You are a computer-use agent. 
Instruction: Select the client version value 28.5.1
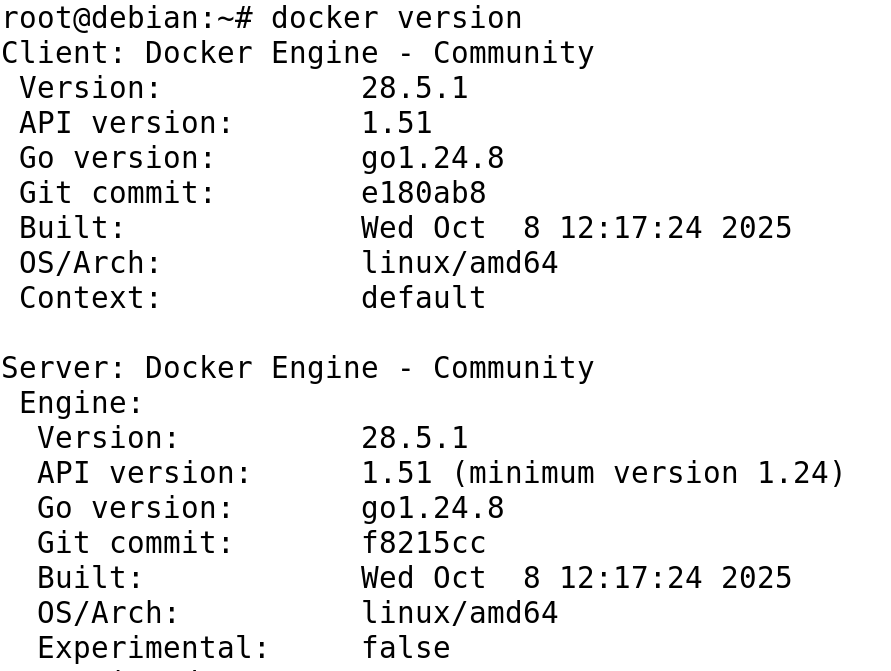click(414, 88)
